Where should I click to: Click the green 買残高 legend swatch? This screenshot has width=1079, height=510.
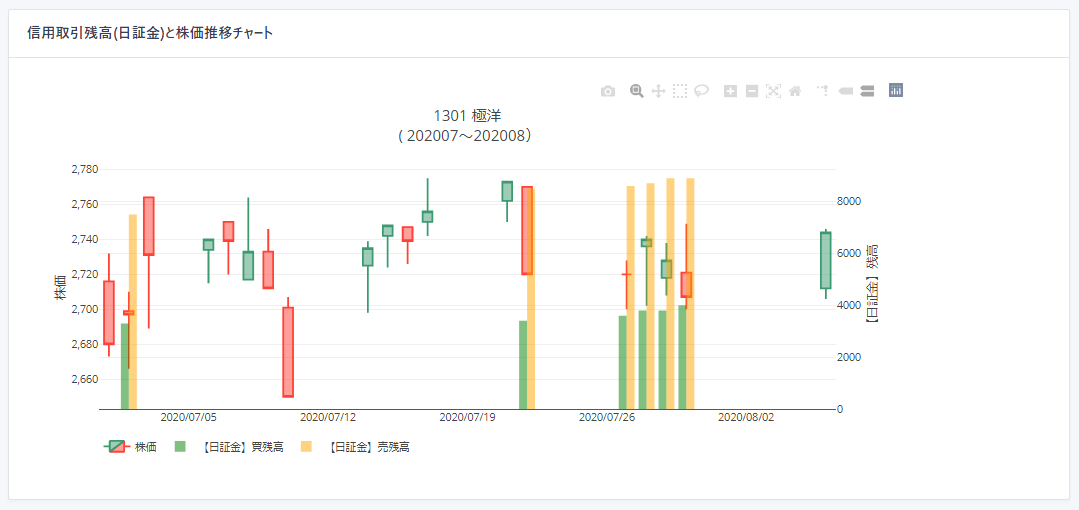[x=180, y=447]
